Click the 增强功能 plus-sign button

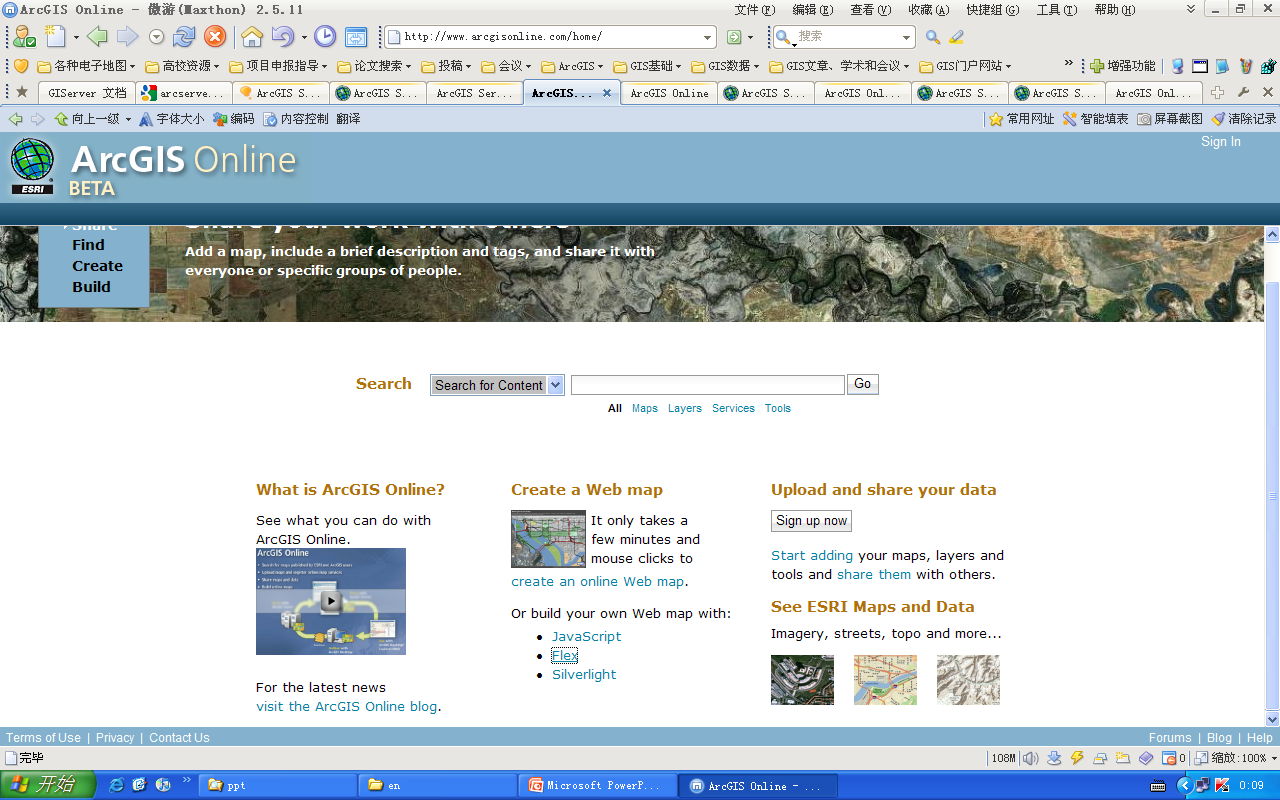click(1122, 66)
